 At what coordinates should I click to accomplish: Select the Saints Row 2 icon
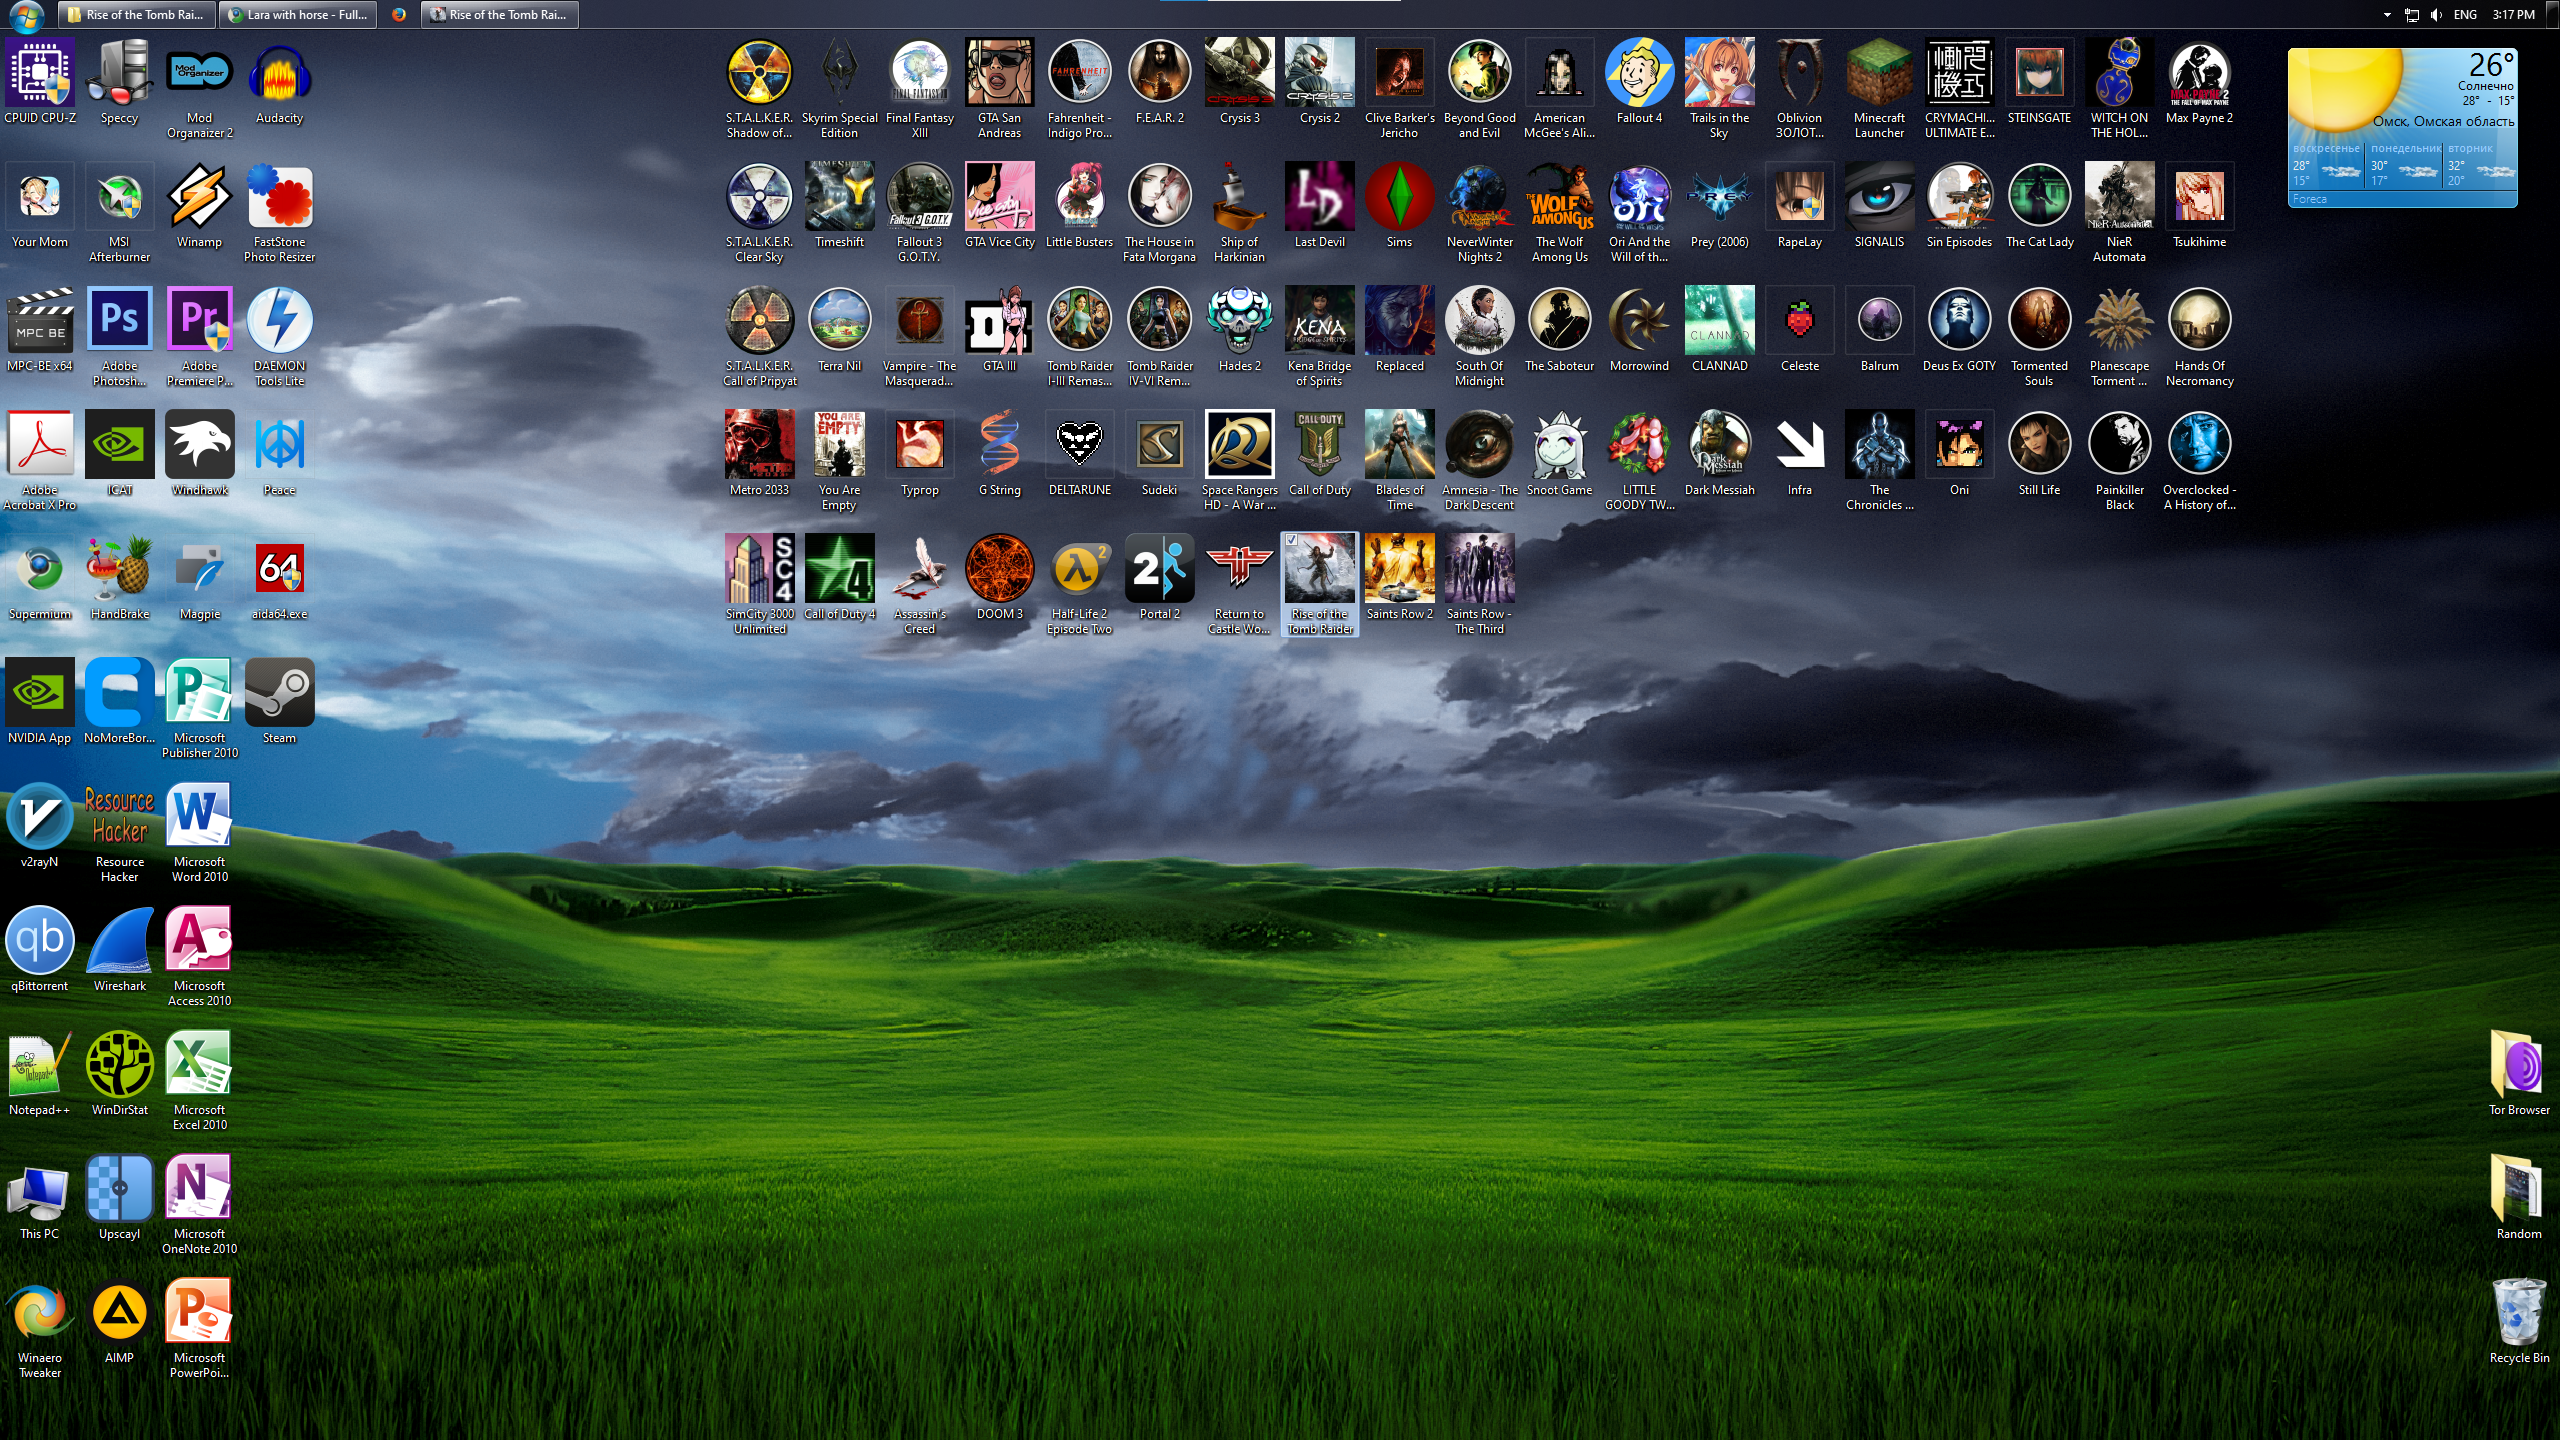pyautogui.click(x=1400, y=568)
